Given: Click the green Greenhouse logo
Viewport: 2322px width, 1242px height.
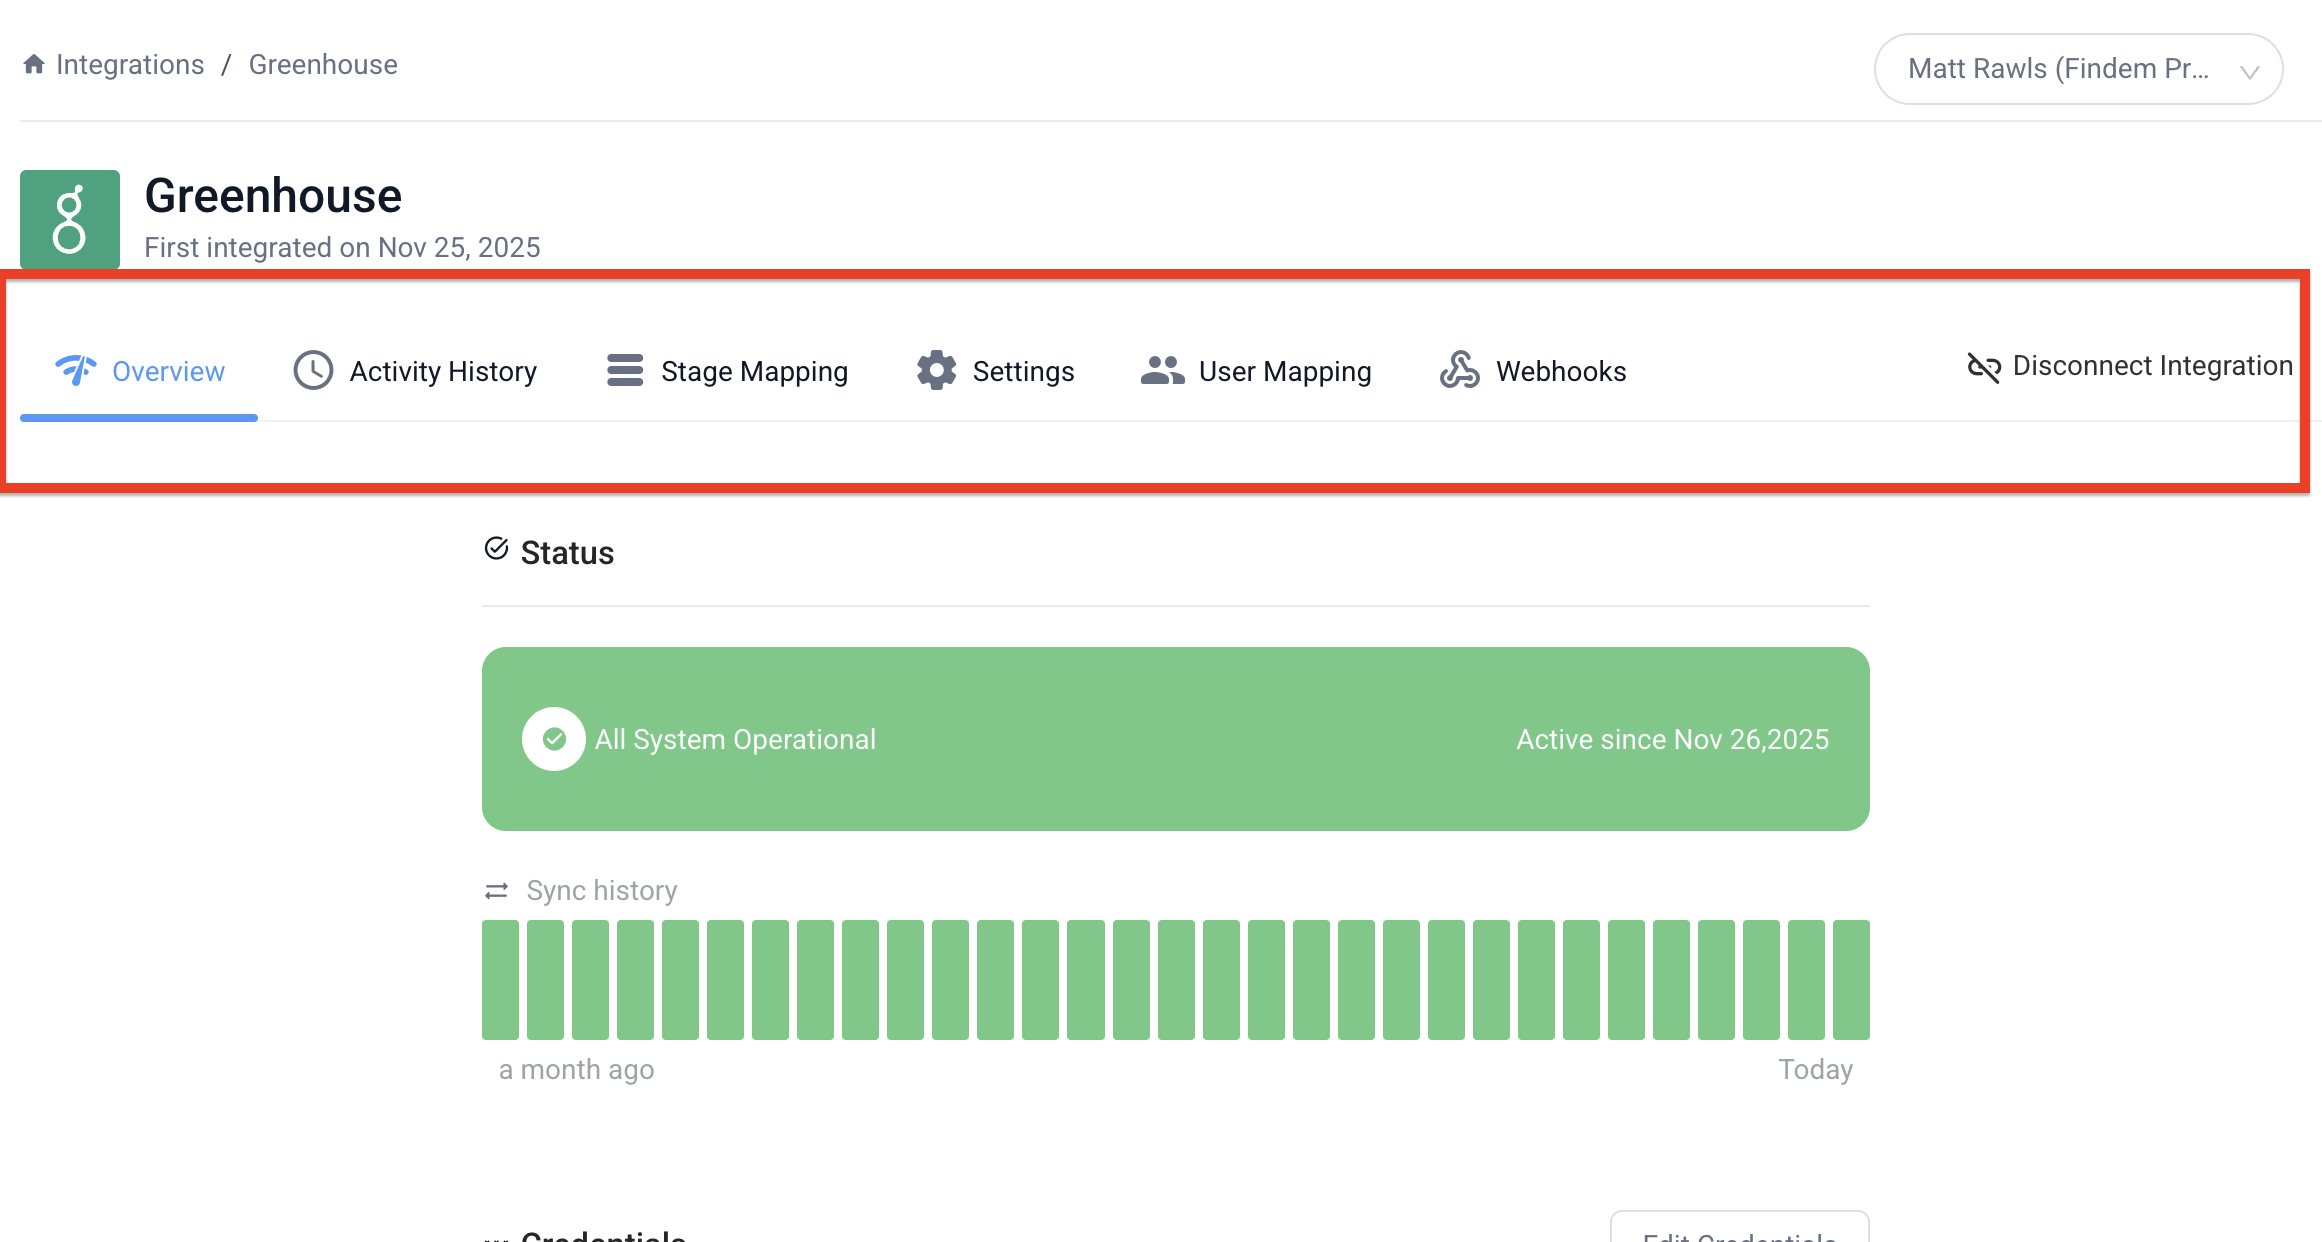Looking at the screenshot, I should [70, 220].
